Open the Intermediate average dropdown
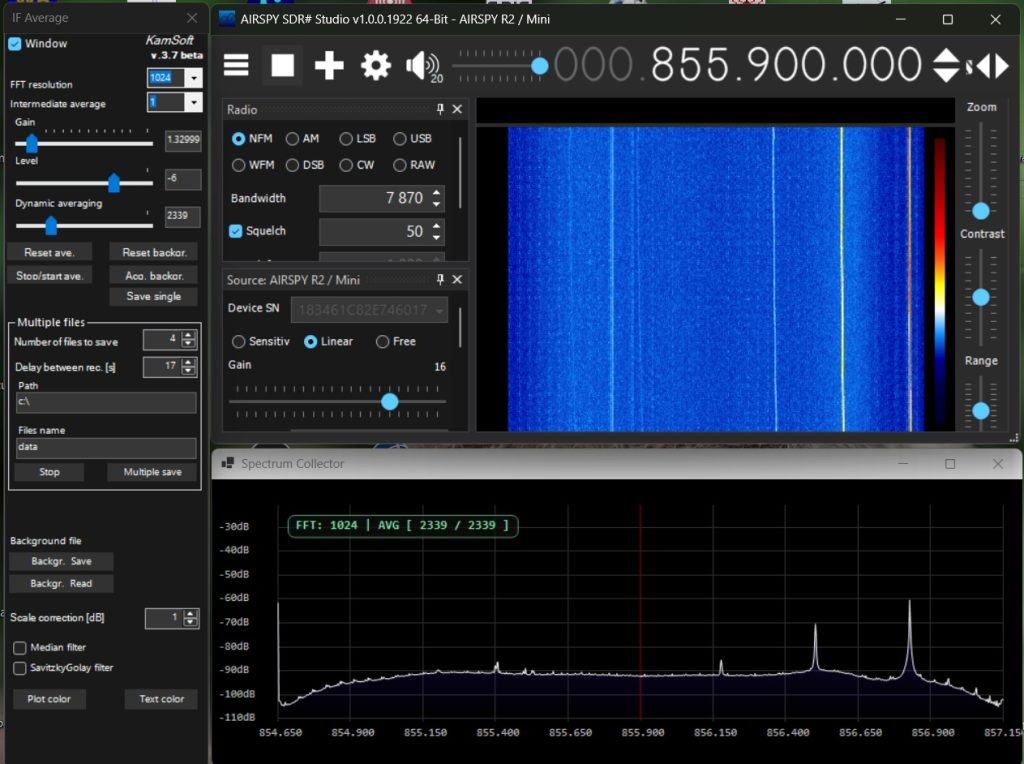1024x764 pixels. pyautogui.click(x=193, y=103)
